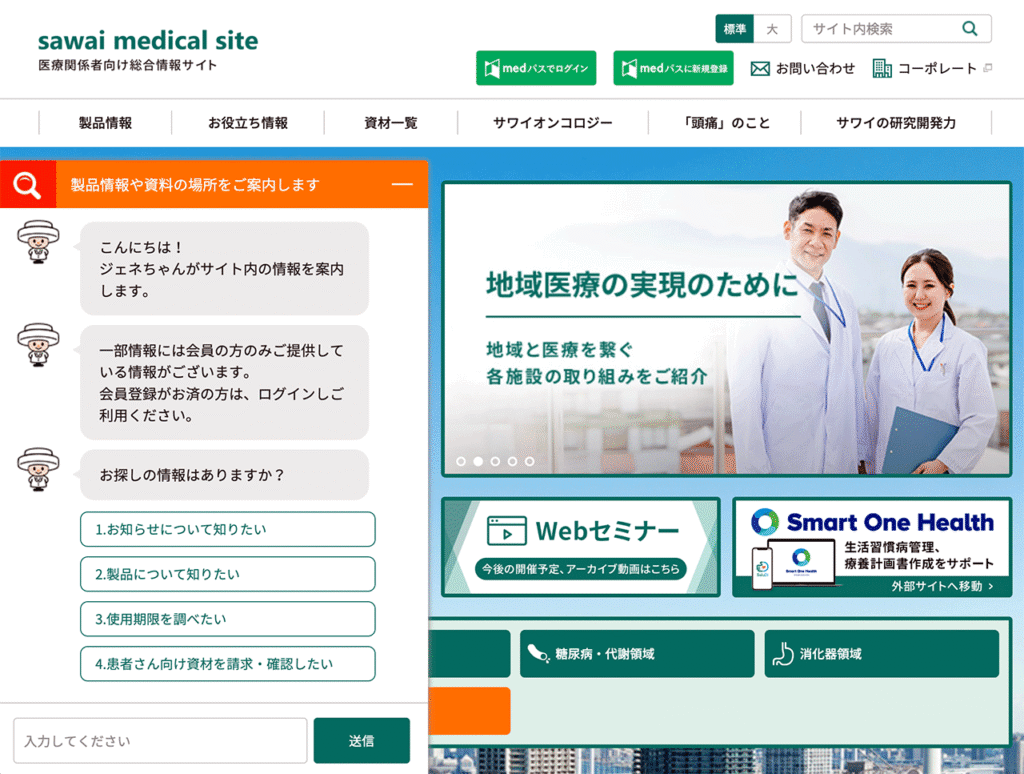
Task: Switch text size to 大
Action: point(772,29)
